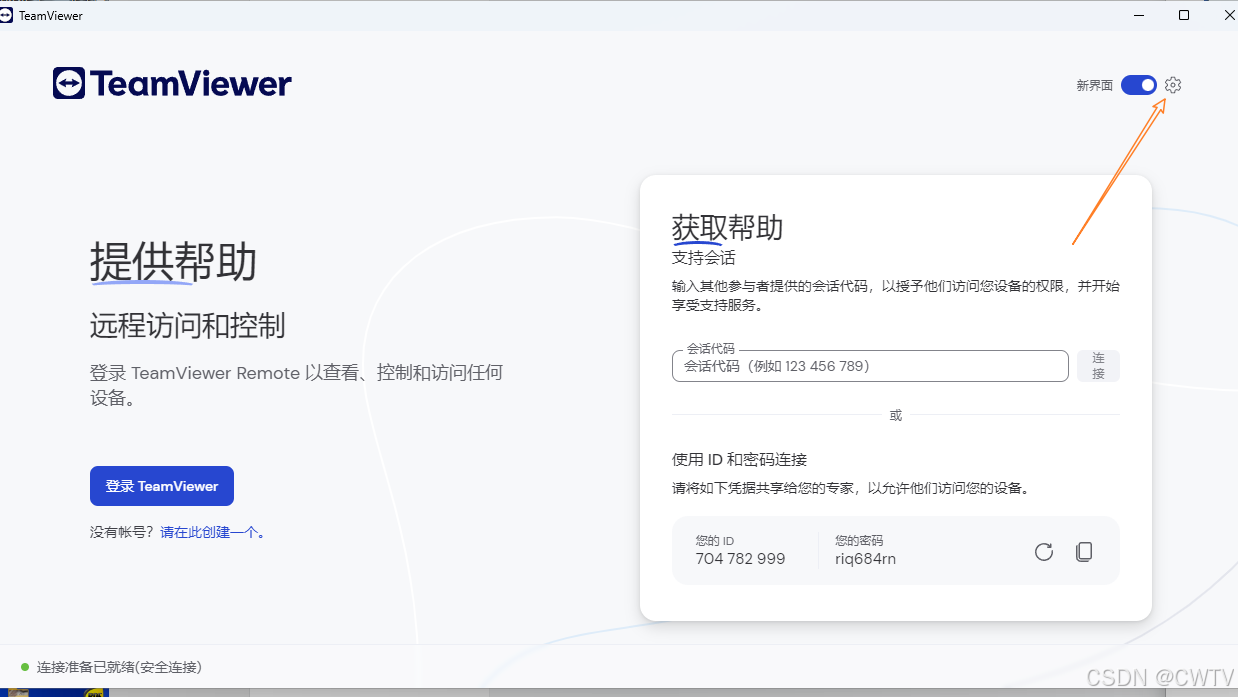This screenshot has height=697, width=1238.
Task: Click the 获取帮助 heading
Action: [727, 228]
